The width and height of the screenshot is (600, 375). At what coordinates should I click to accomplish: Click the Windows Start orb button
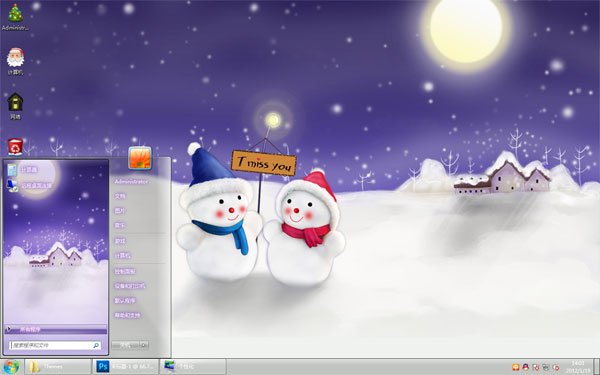pos(11,367)
